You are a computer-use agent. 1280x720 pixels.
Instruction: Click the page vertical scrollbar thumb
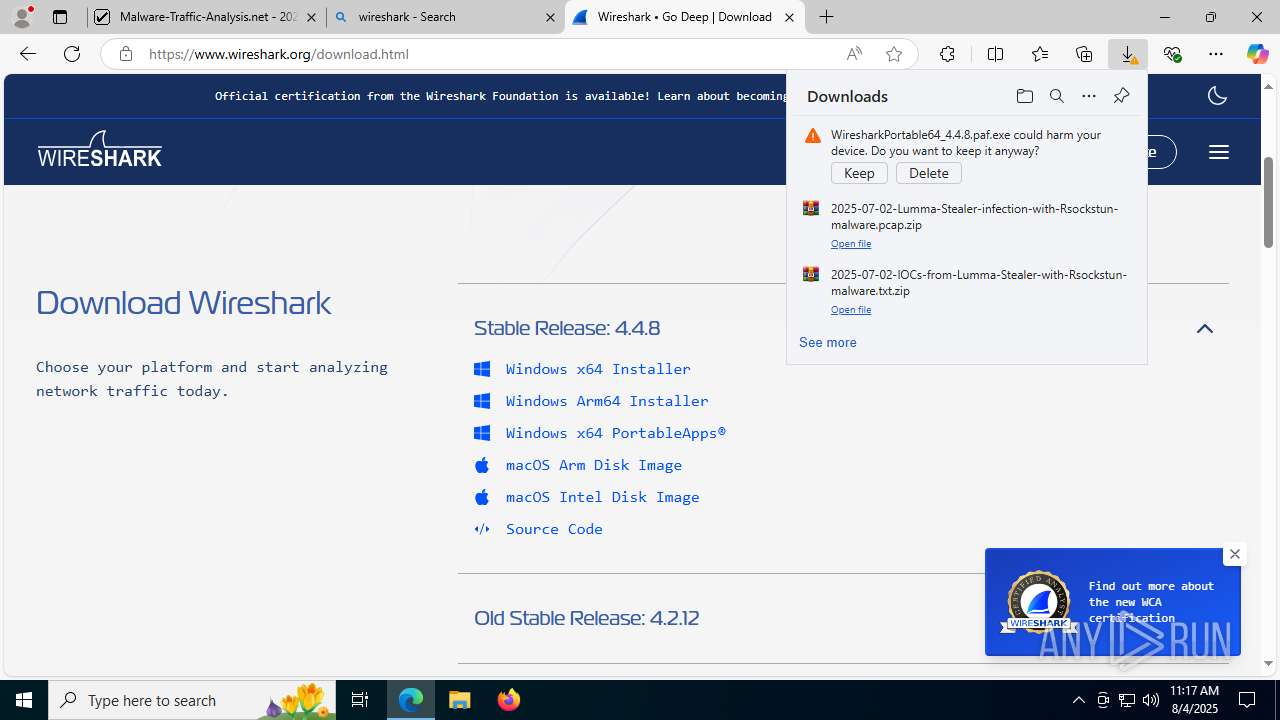(x=1268, y=202)
